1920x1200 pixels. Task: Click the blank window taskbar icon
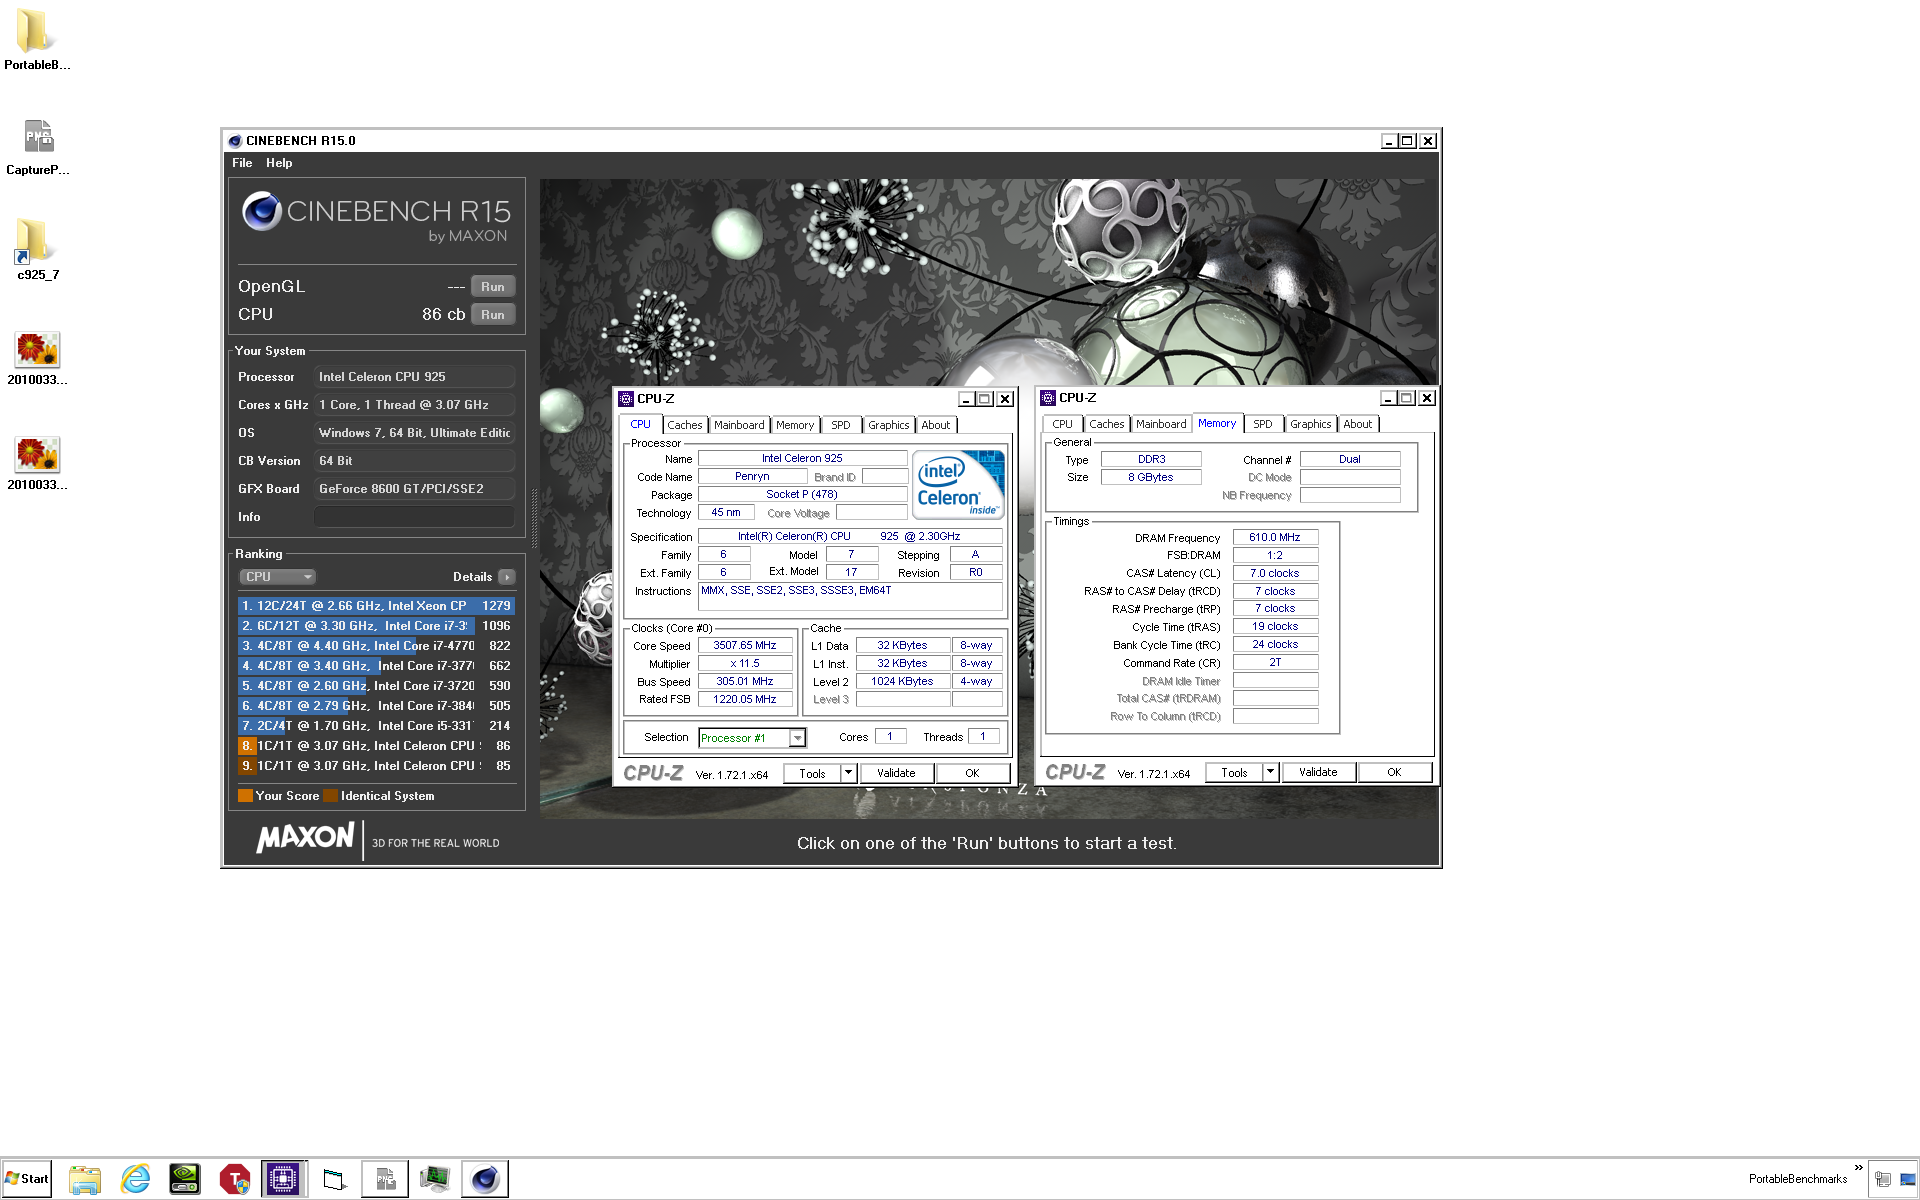335,1179
